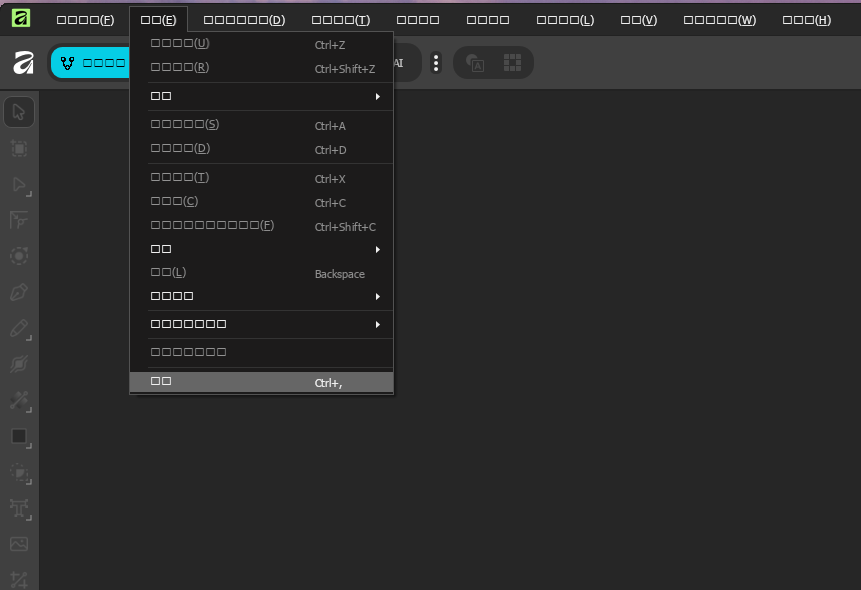Select the Place Image tool
861x590 pixels.
(18, 543)
